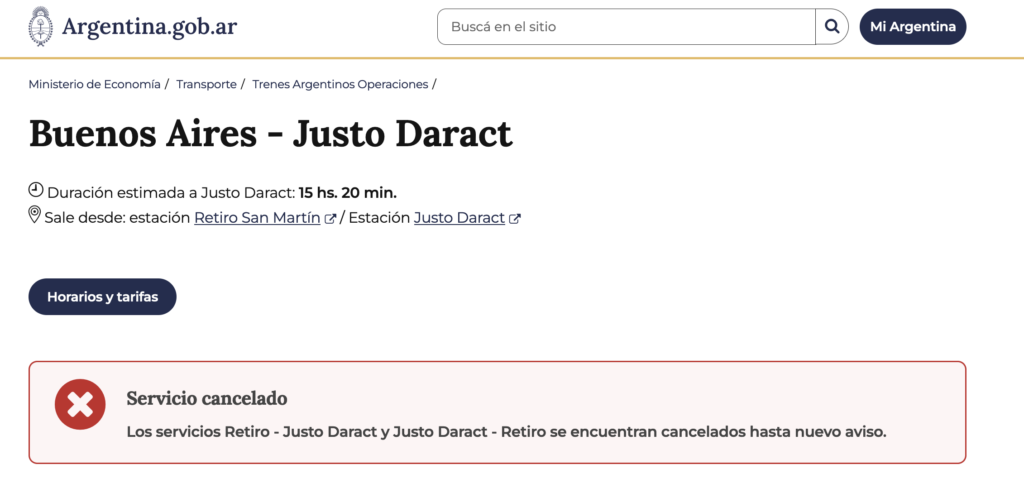
Task: Go to Trenes Argentinos Operaciones breadcrumb
Action: tap(340, 84)
